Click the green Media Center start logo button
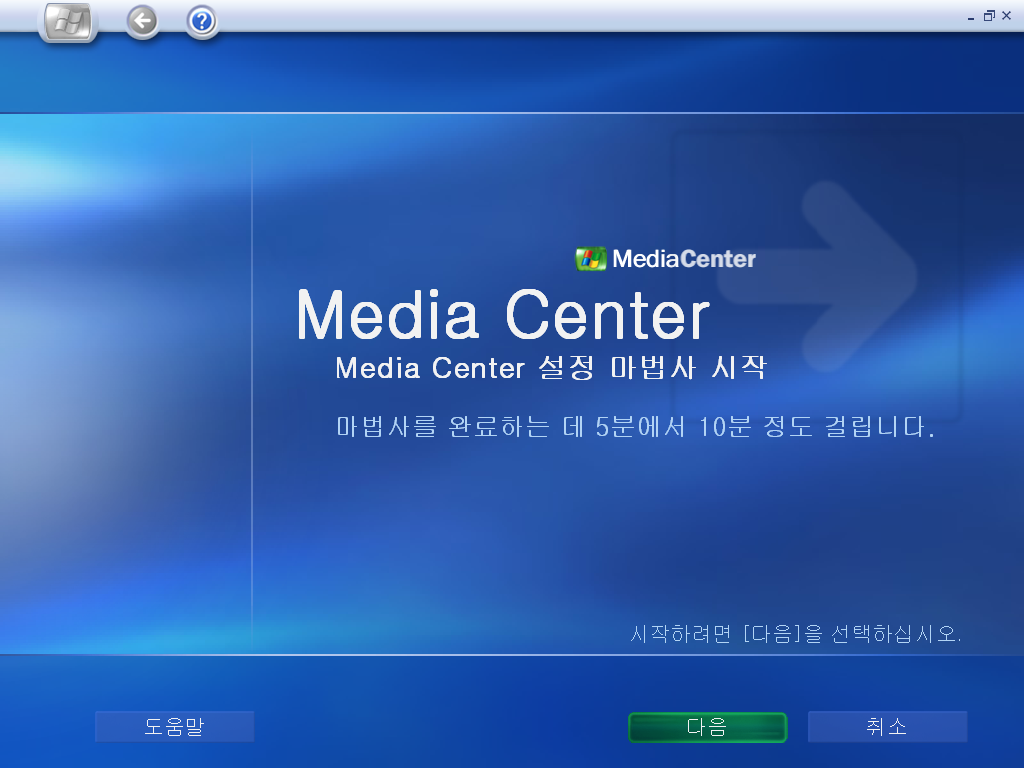Screen dimensions: 1024x768 coord(68,22)
